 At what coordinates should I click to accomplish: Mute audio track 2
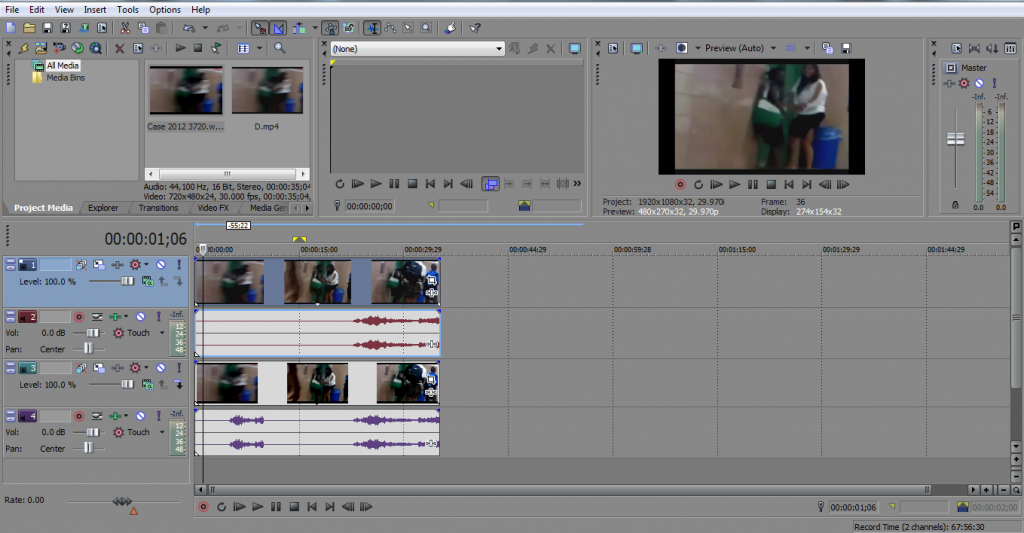[x=140, y=317]
